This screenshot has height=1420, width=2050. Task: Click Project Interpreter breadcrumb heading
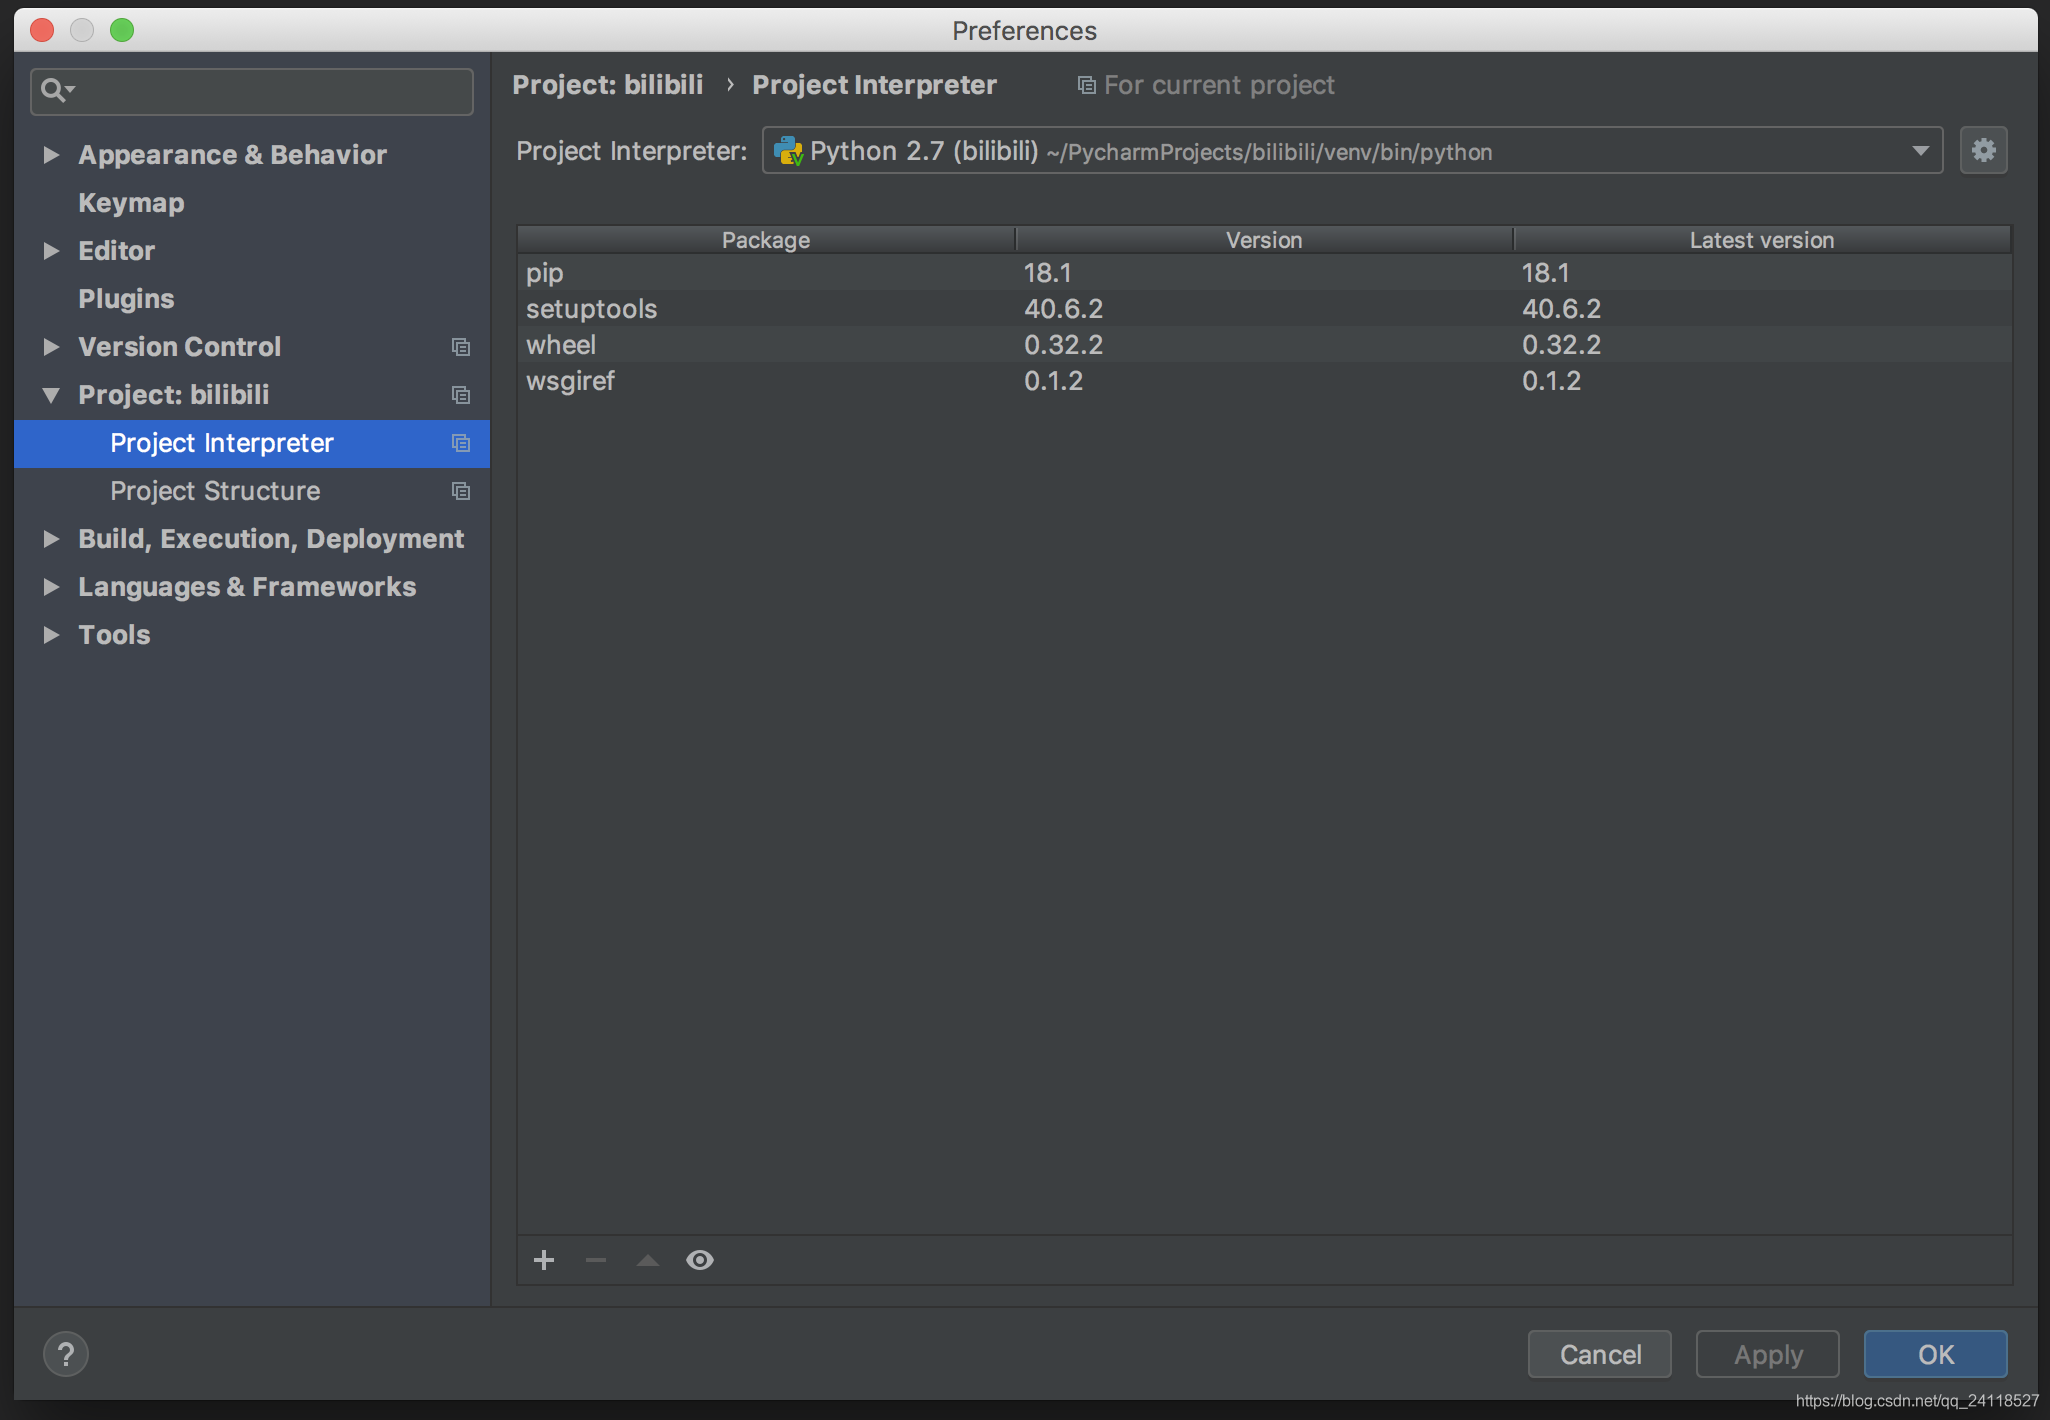point(875,85)
